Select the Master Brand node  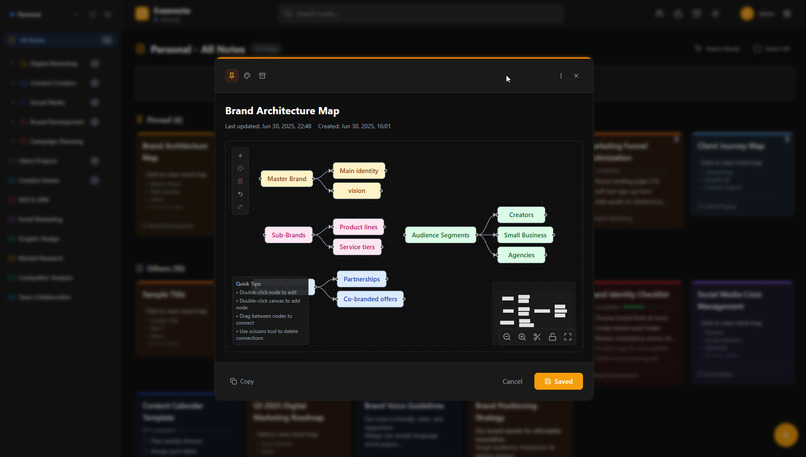click(287, 179)
